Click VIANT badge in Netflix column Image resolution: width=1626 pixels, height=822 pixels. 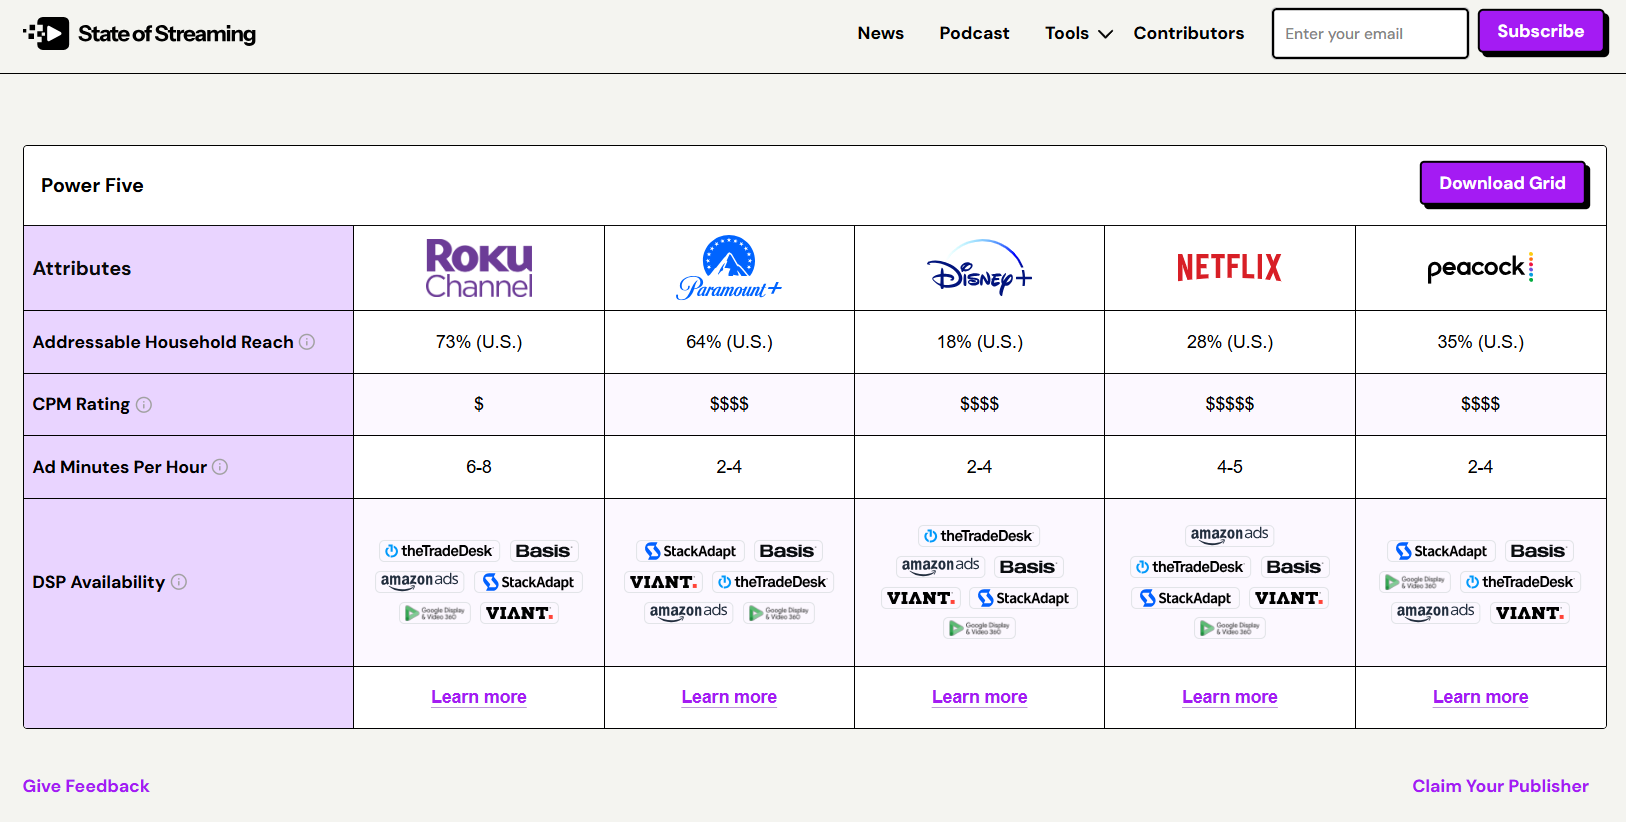(x=1289, y=598)
